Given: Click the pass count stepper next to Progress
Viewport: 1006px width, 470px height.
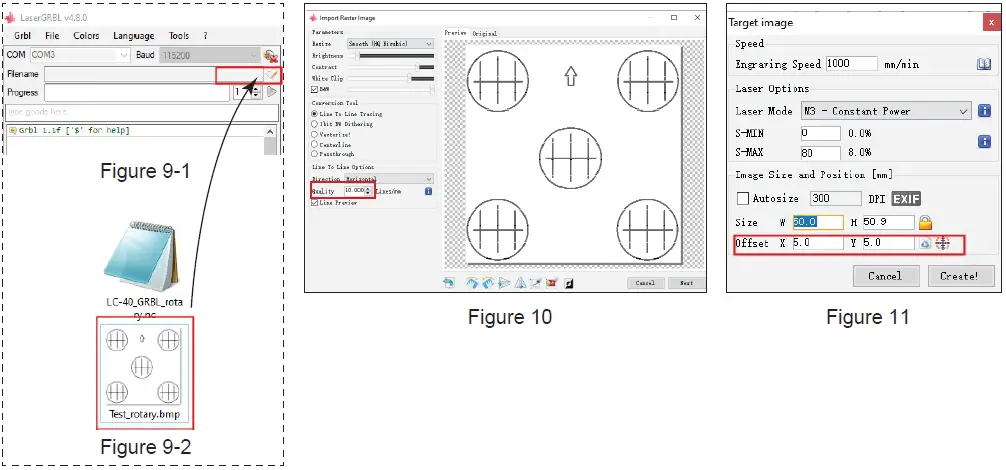Looking at the screenshot, I should pyautogui.click(x=257, y=92).
